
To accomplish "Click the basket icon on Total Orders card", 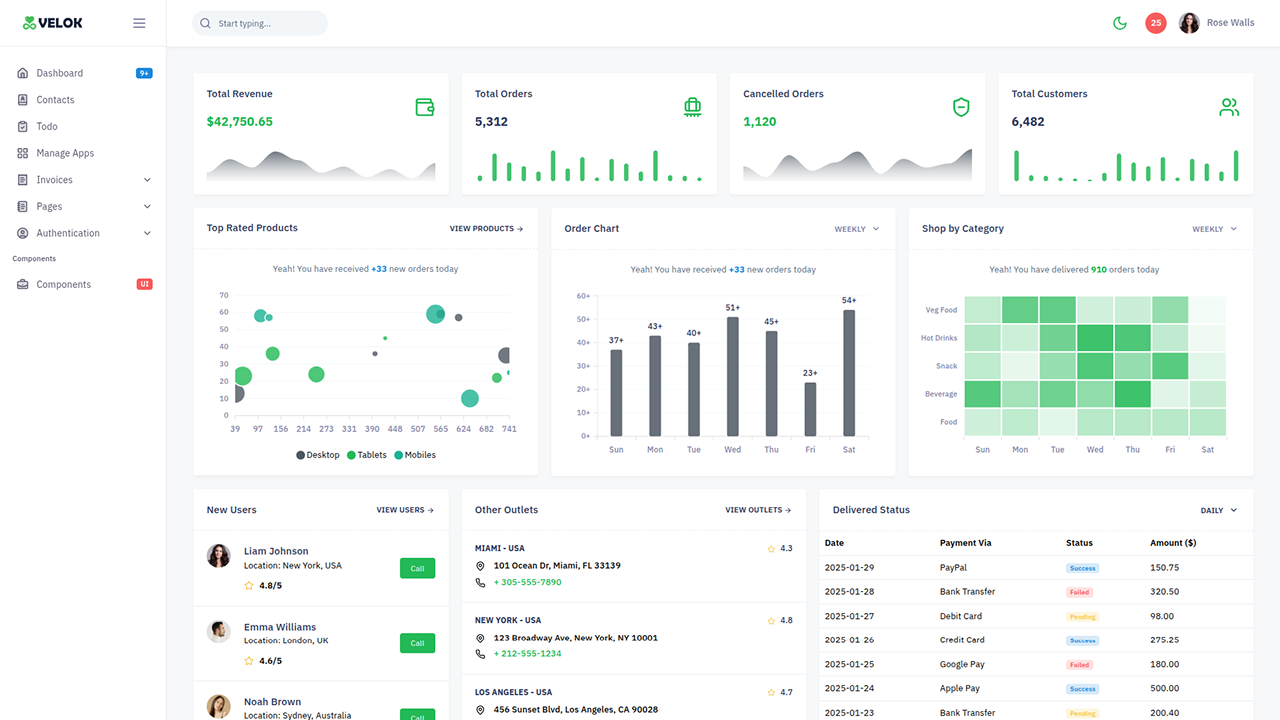I will [692, 106].
